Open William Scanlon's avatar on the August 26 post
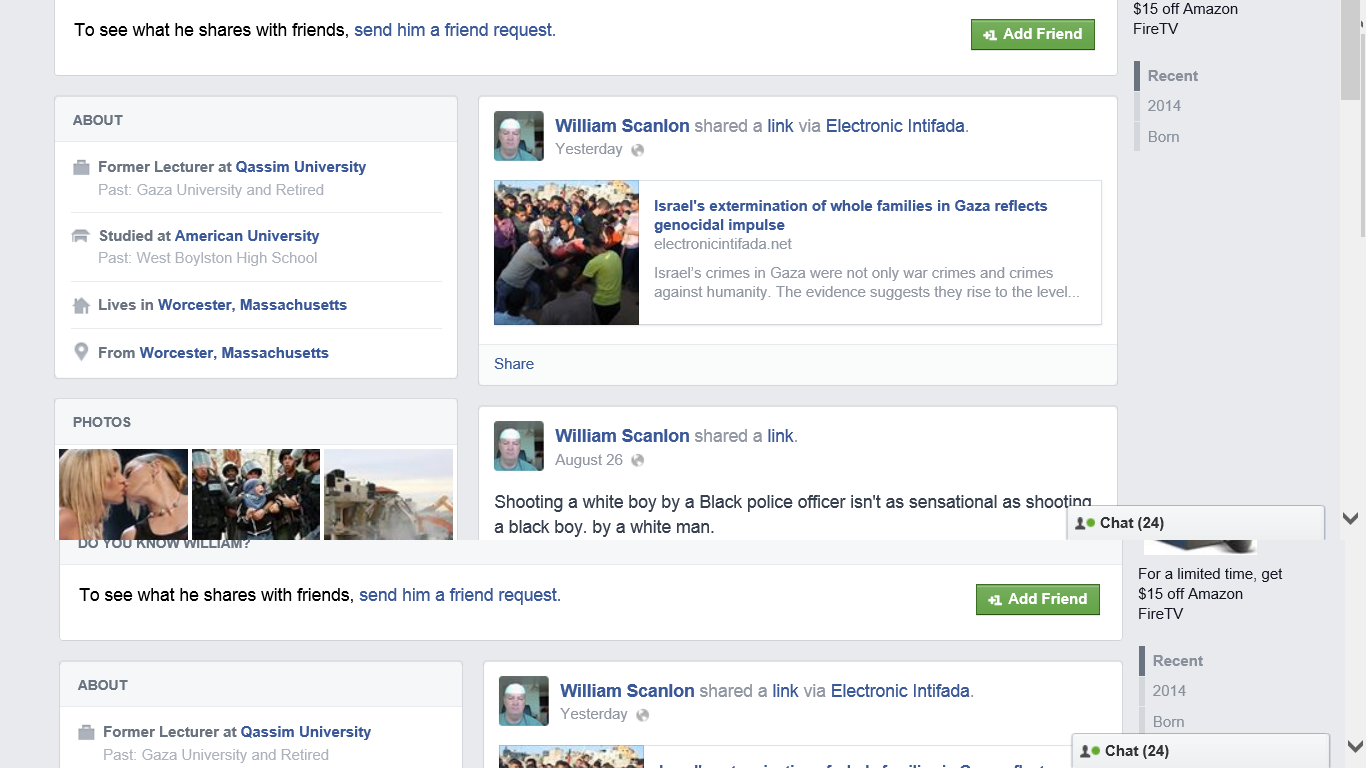This screenshot has height=768, width=1366. click(519, 446)
